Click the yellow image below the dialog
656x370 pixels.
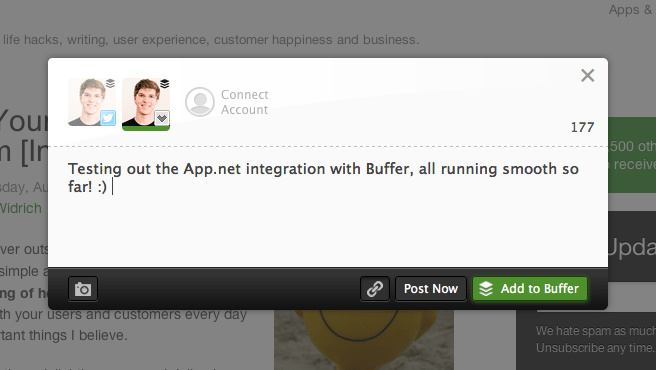point(364,339)
